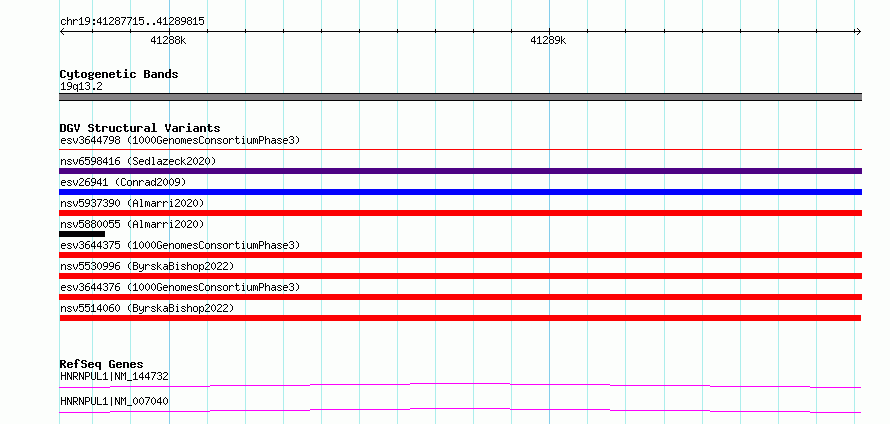This screenshot has height=424, width=890.
Task: Select the RefSeq Genes track title
Action: 102,364
